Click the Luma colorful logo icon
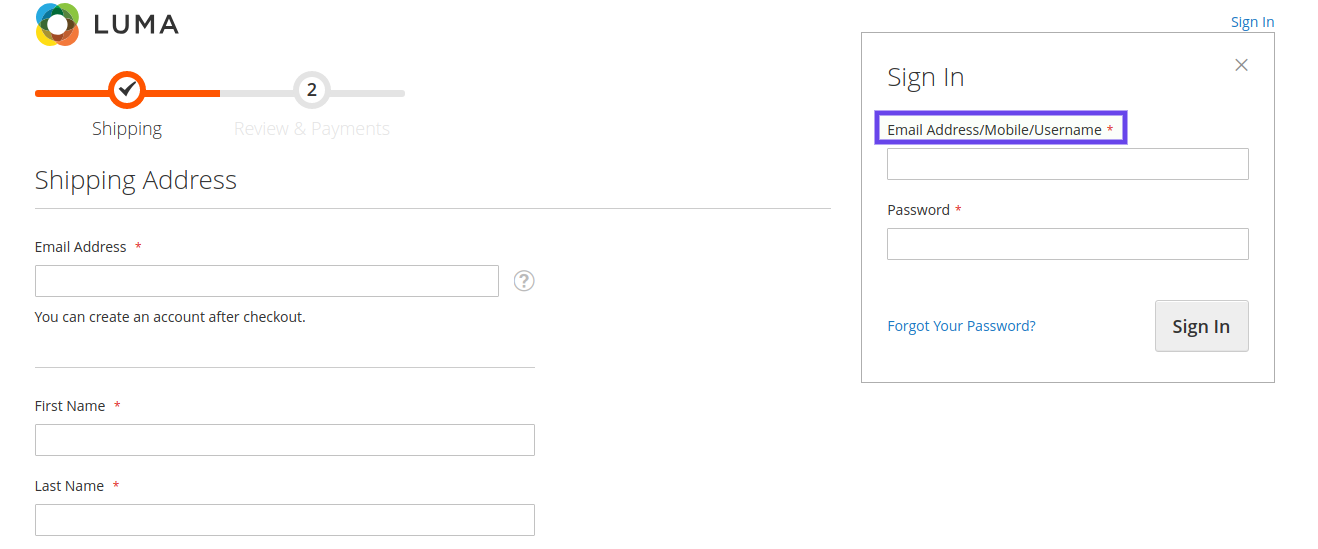 [57, 24]
